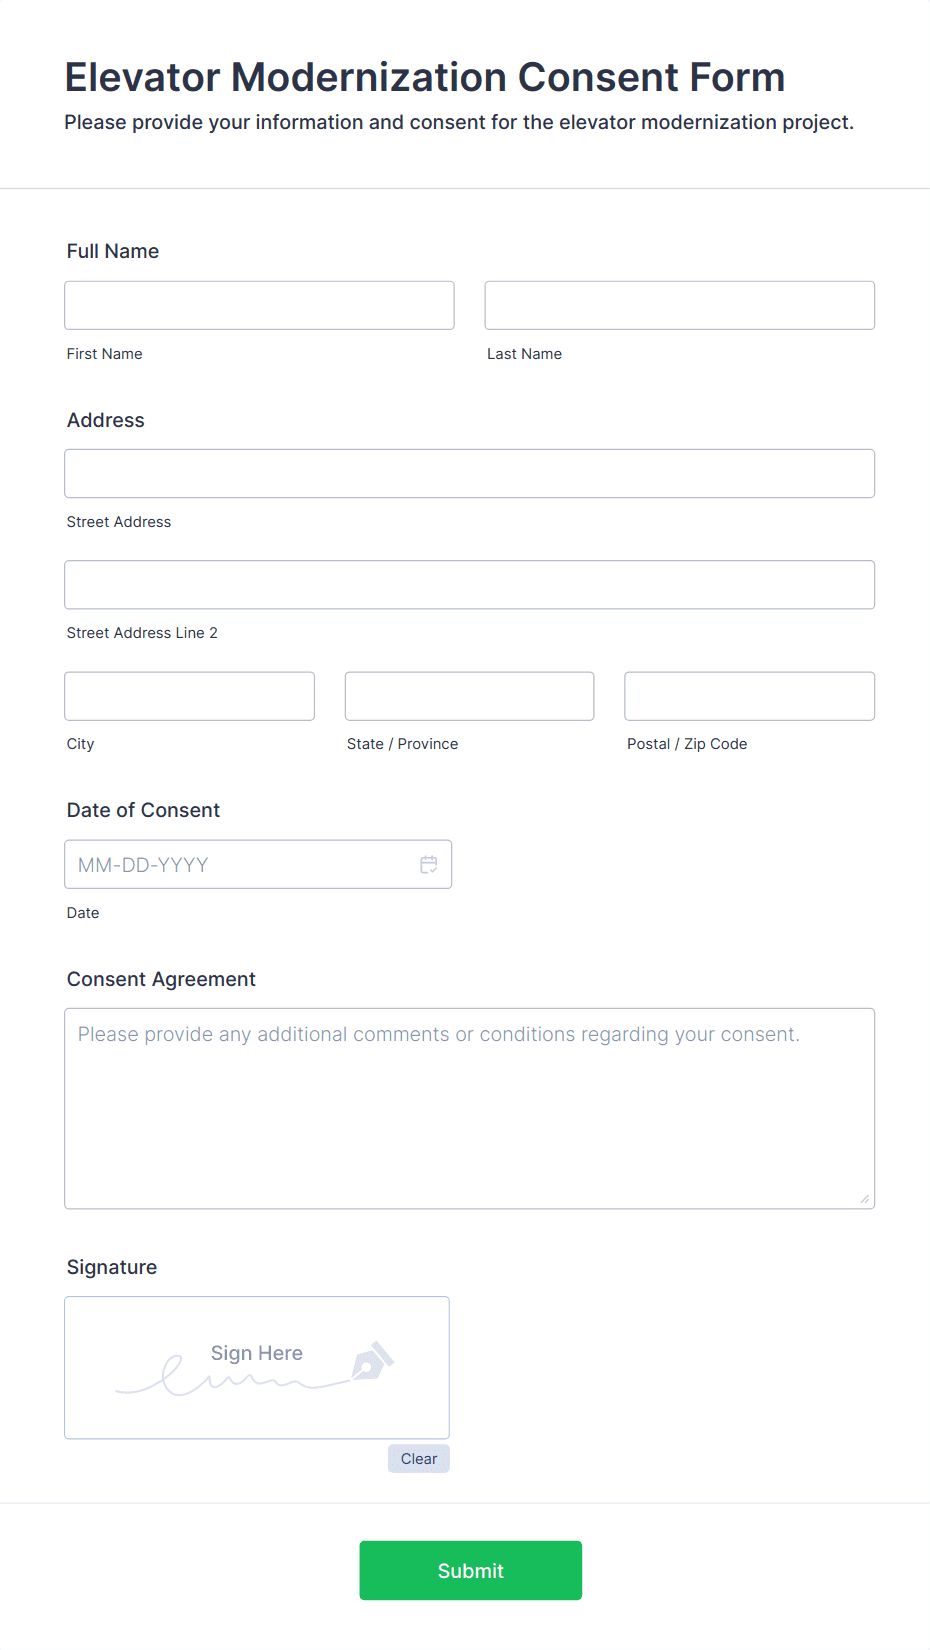Viewport: 930px width, 1650px height.
Task: Open the calendar date picker icon
Action: click(428, 864)
